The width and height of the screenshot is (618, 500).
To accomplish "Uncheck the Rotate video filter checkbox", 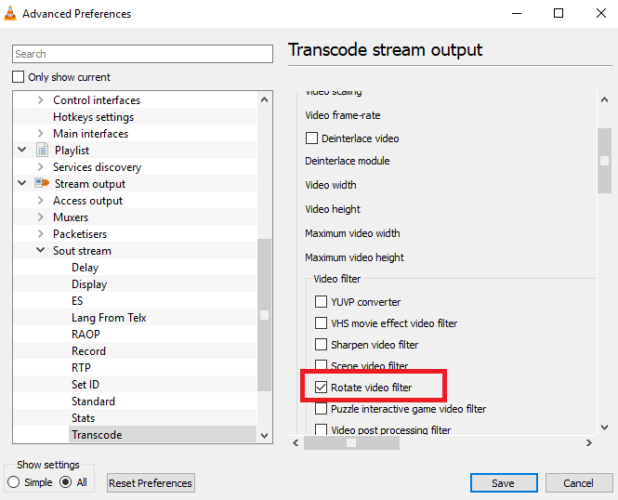I will click(321, 387).
